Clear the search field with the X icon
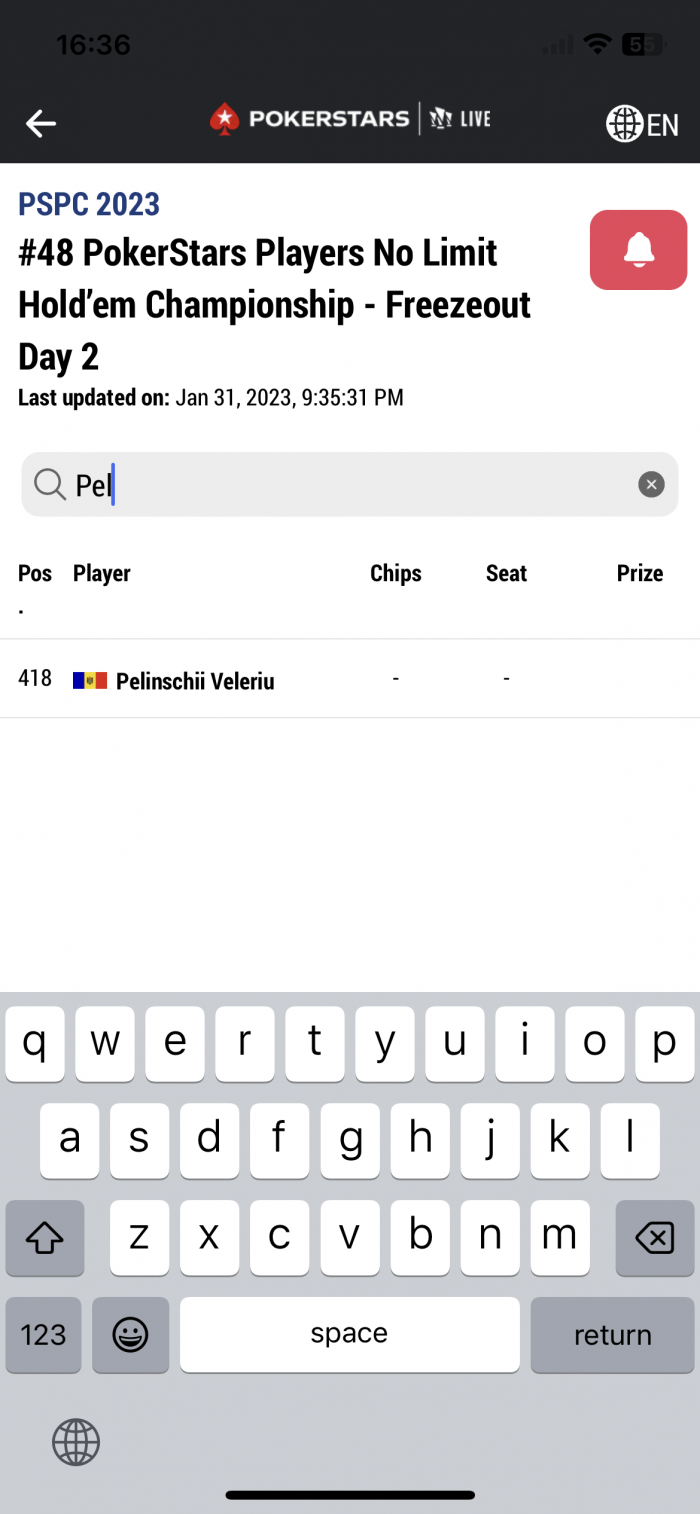 (651, 485)
